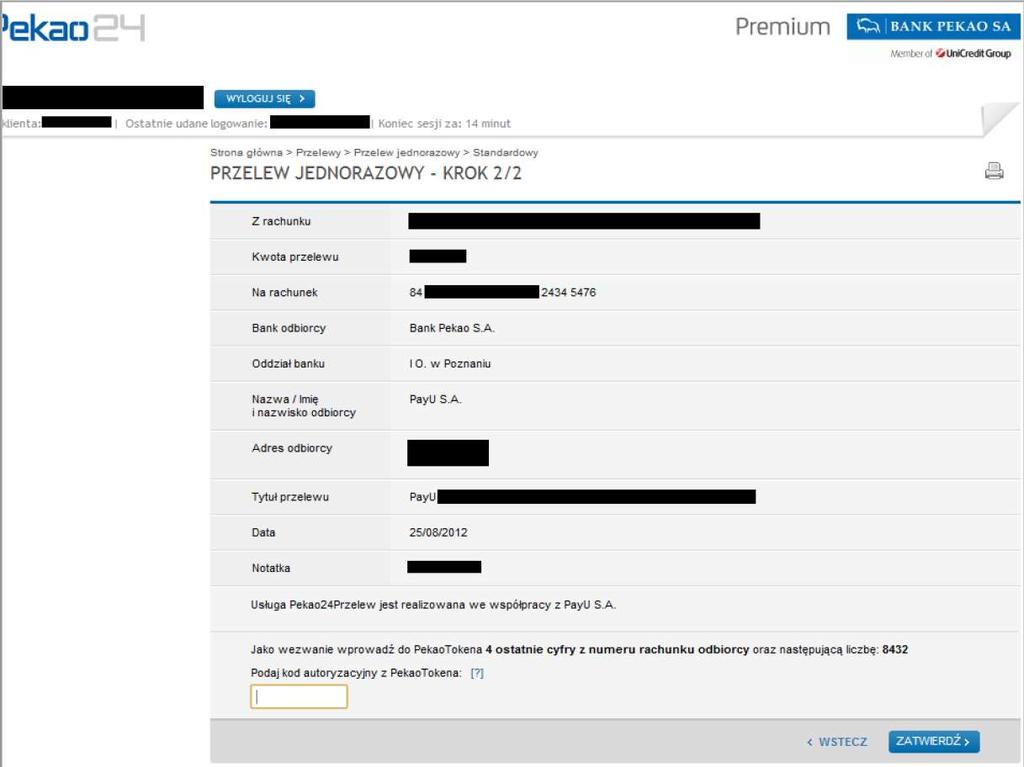Focus the authorization code input field

(x=299, y=696)
